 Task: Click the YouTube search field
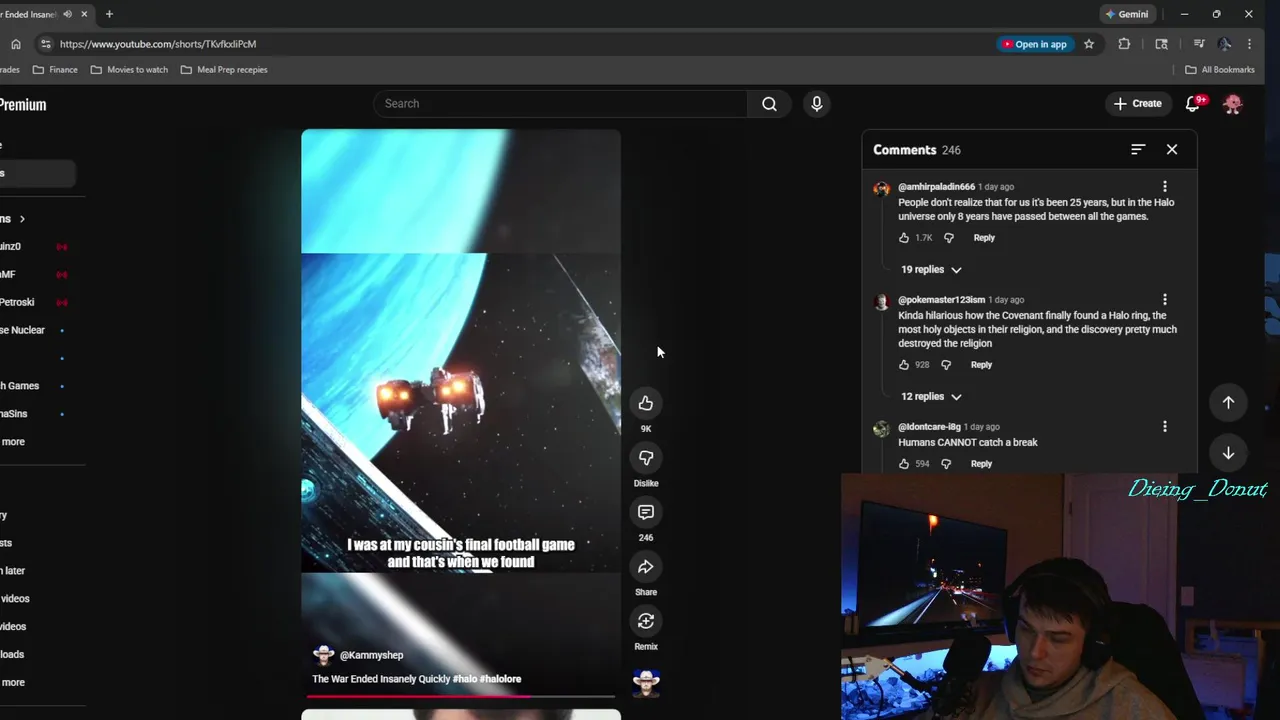(x=560, y=104)
